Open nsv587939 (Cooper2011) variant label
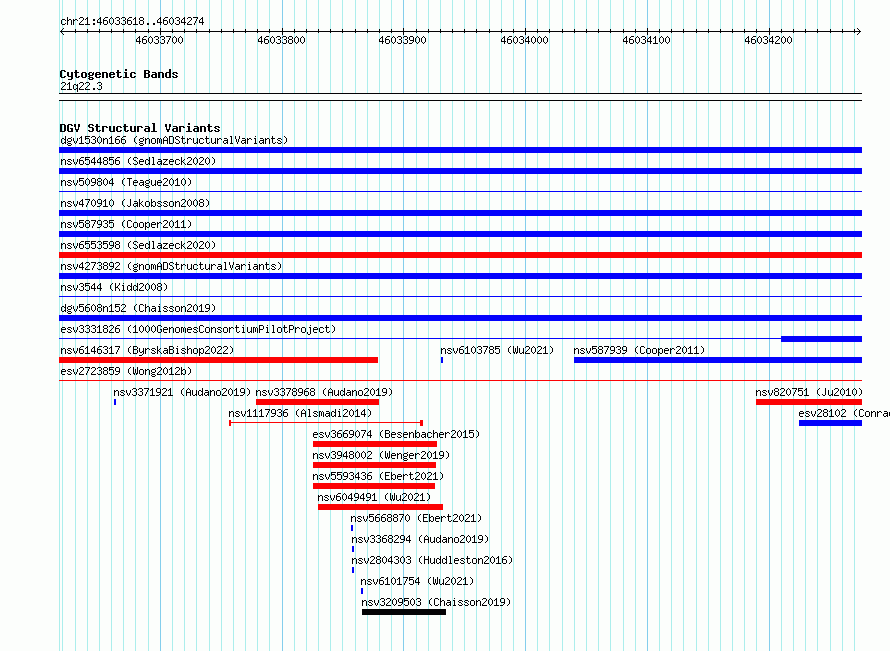 (x=639, y=350)
